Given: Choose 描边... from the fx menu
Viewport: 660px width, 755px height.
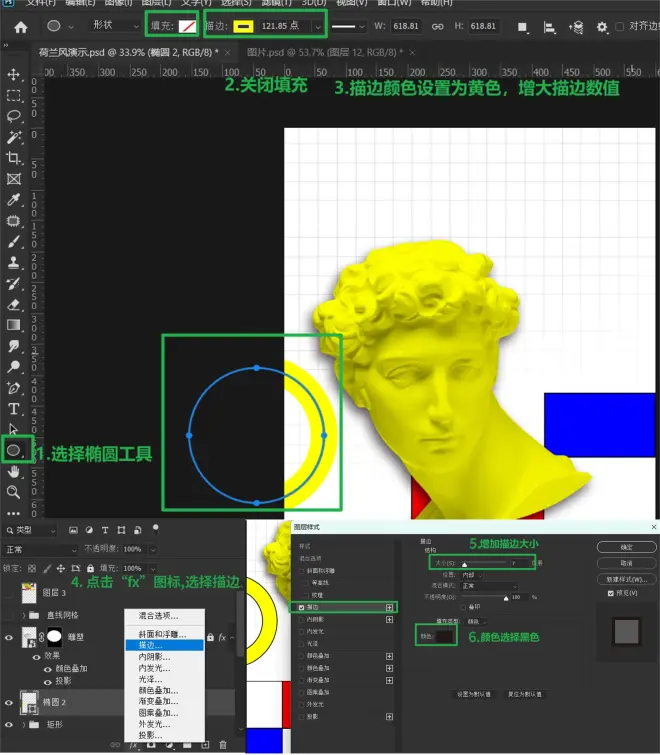Looking at the screenshot, I should point(165,645).
